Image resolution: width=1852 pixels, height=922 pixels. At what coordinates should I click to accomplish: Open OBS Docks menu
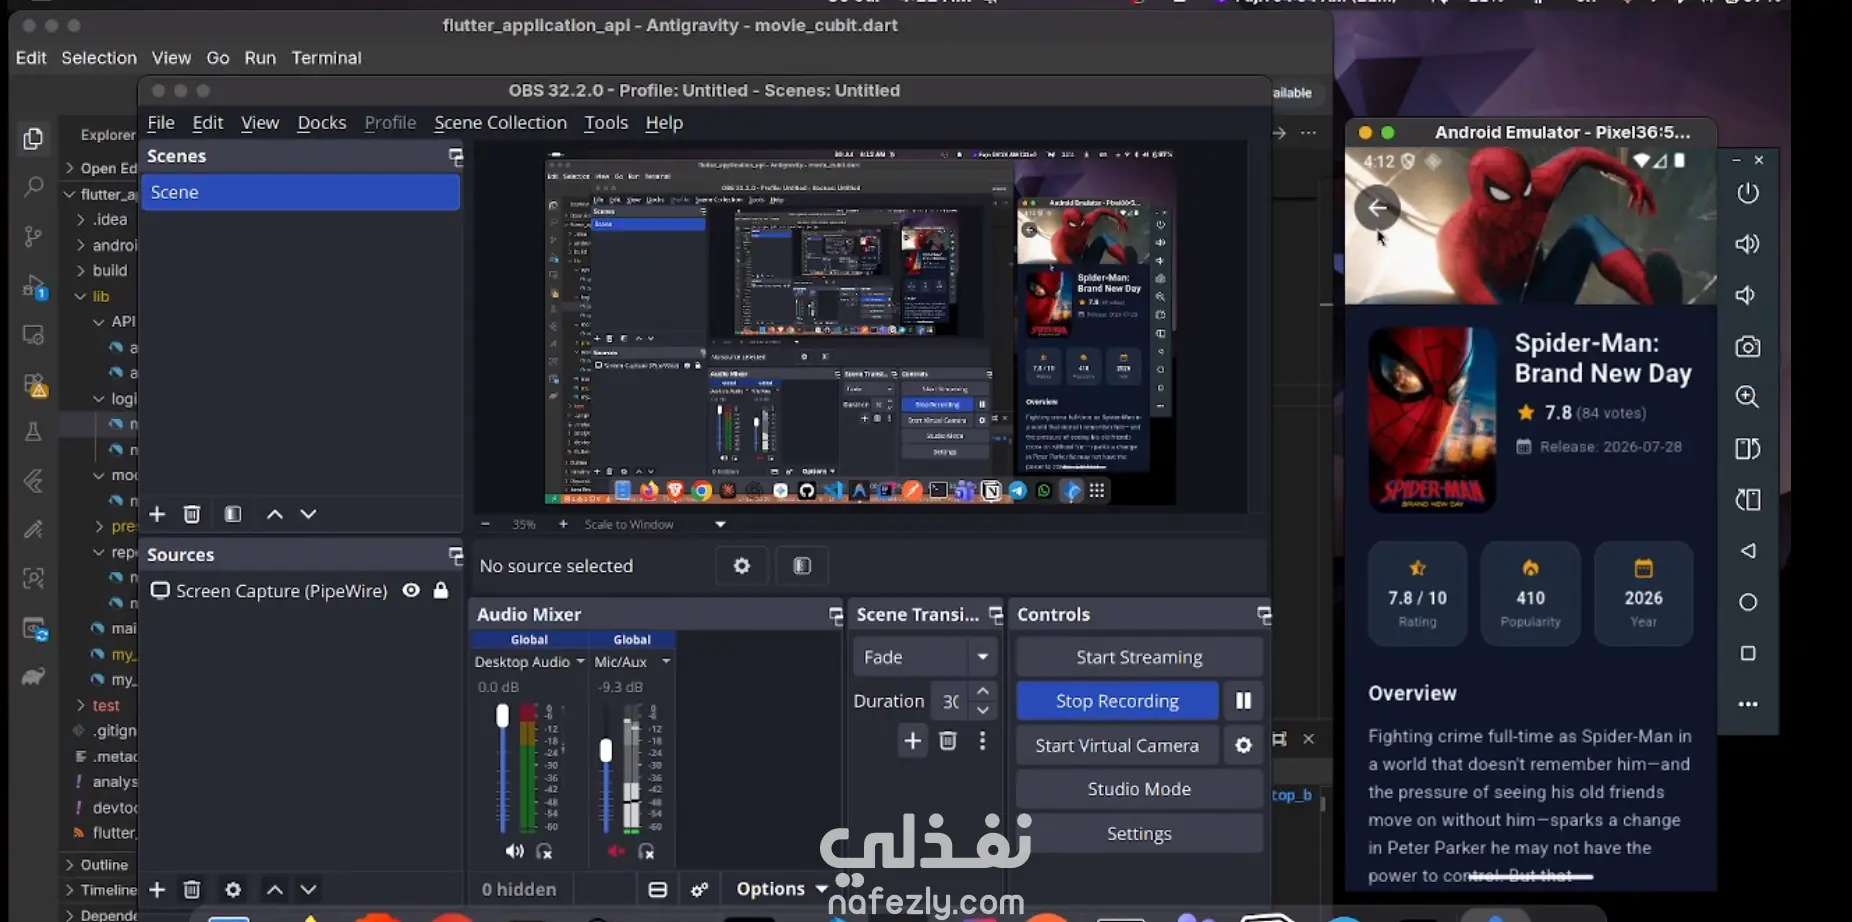(322, 122)
